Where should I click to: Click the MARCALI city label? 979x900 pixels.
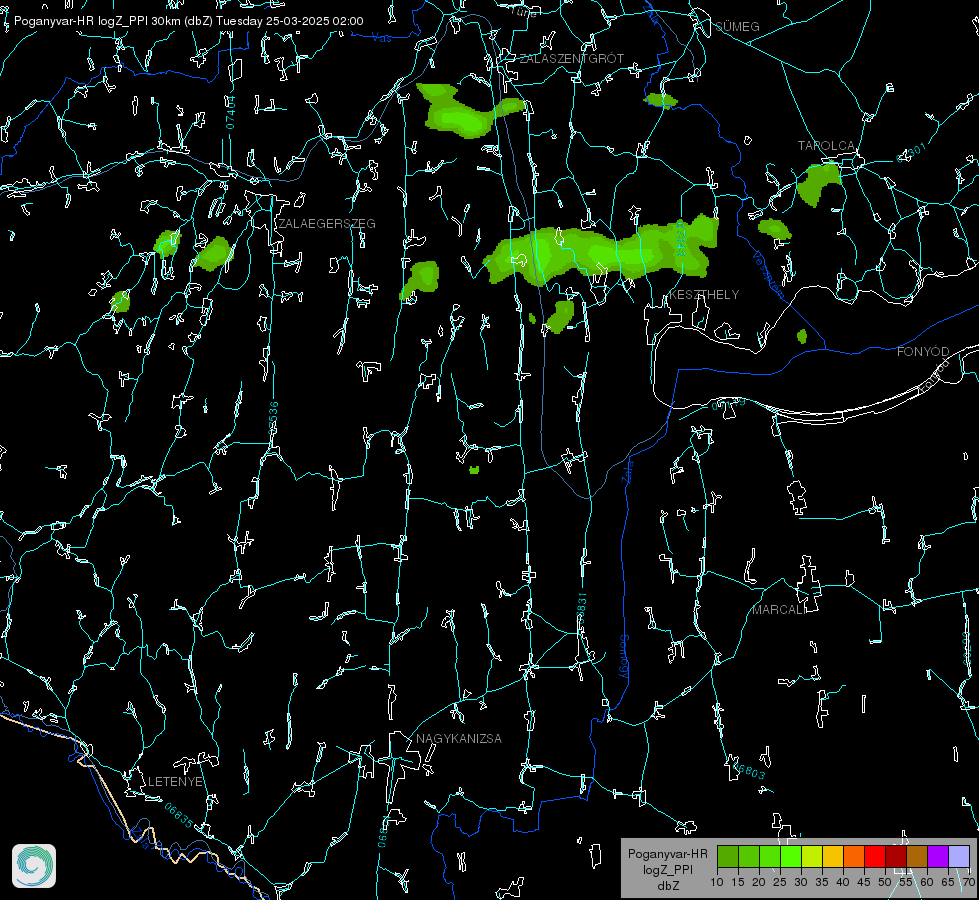(779, 610)
